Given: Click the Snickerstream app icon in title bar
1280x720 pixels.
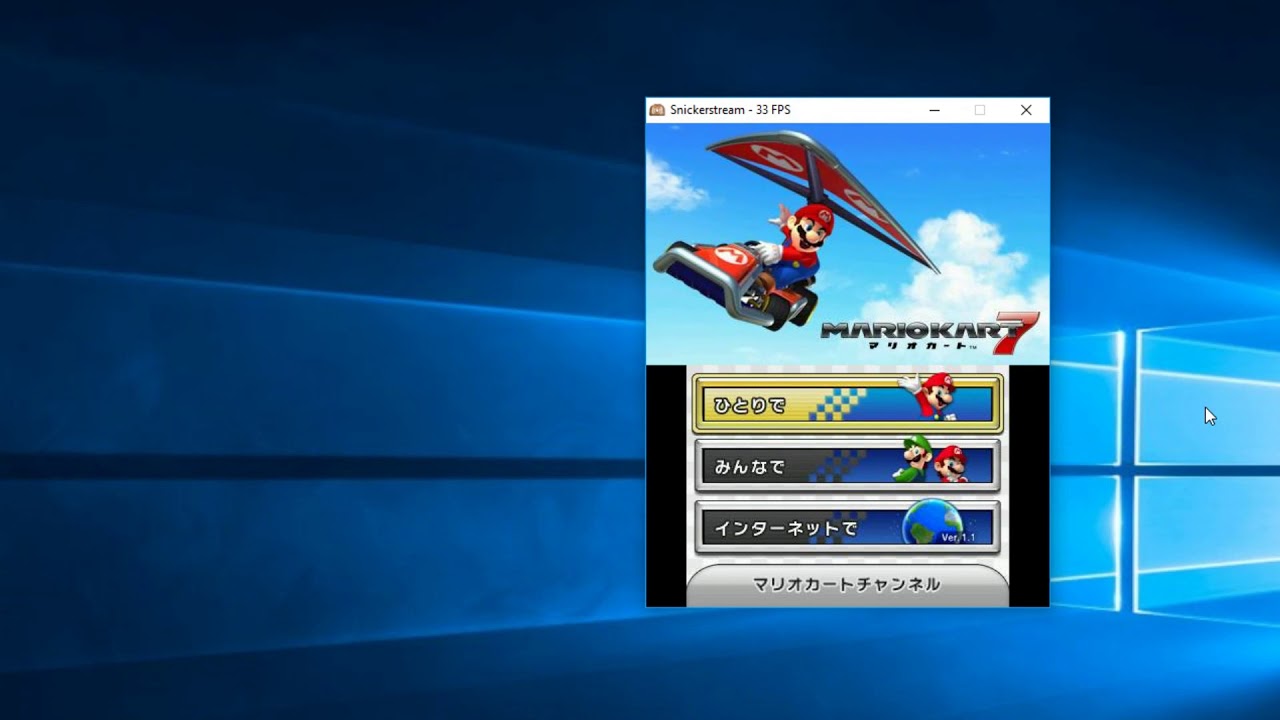Looking at the screenshot, I should point(657,110).
